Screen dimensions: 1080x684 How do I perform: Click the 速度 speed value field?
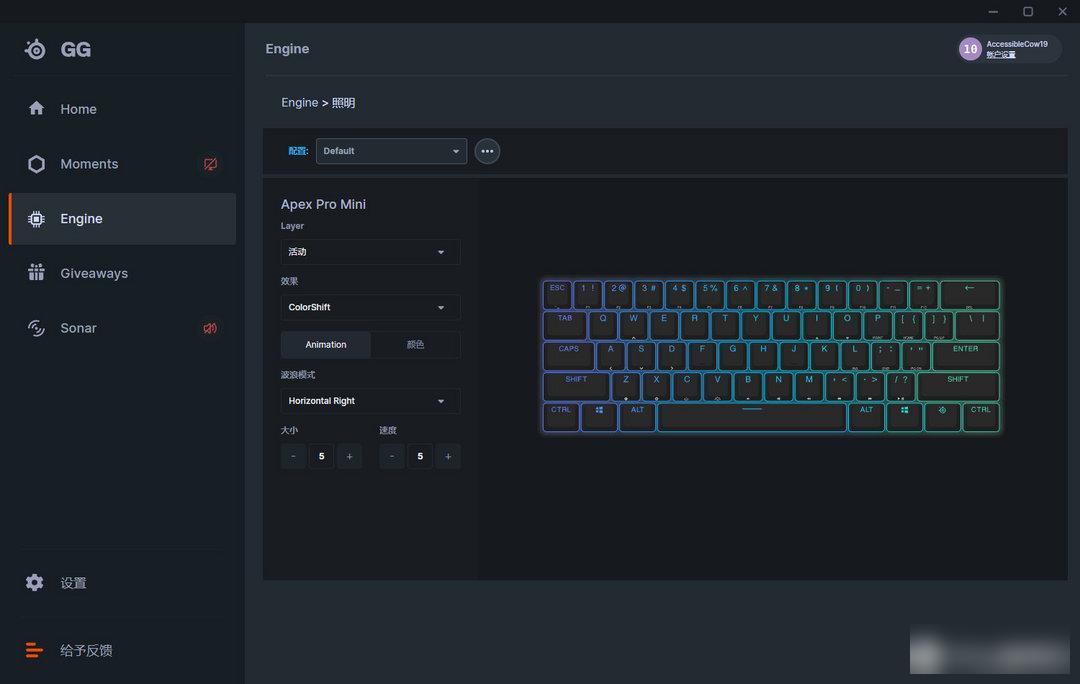pyautogui.click(x=420, y=456)
